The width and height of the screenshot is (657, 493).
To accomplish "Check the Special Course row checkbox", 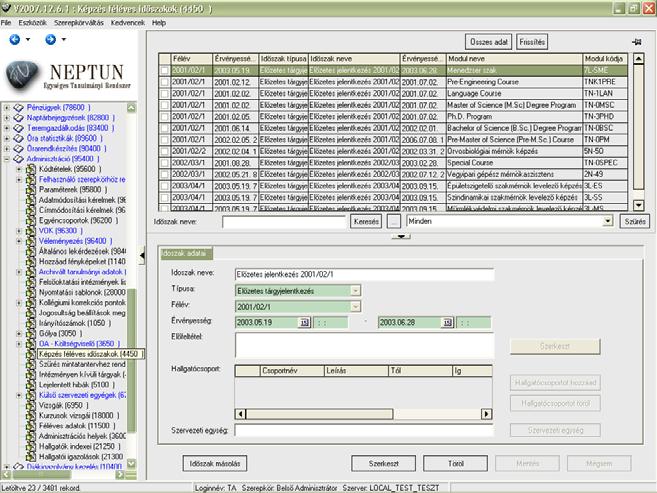I will click(x=165, y=163).
